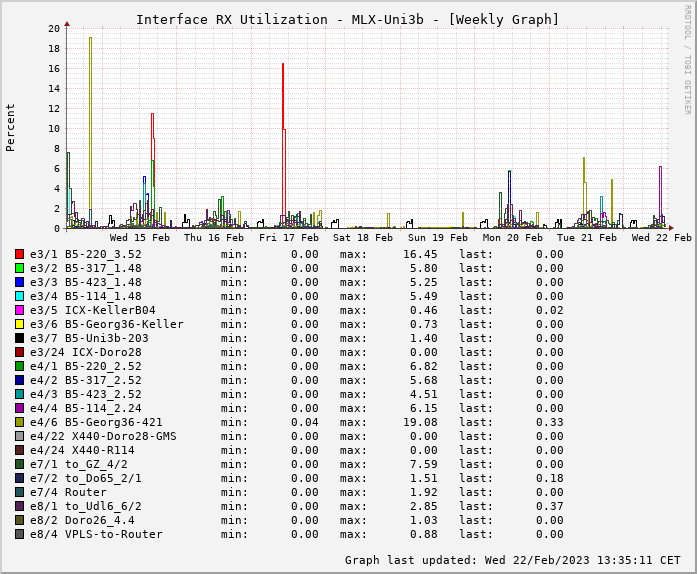Screen dimensions: 697x574
Task: Select the e4/22 X440-Doro28-GMS legend label
Action: (x=103, y=436)
